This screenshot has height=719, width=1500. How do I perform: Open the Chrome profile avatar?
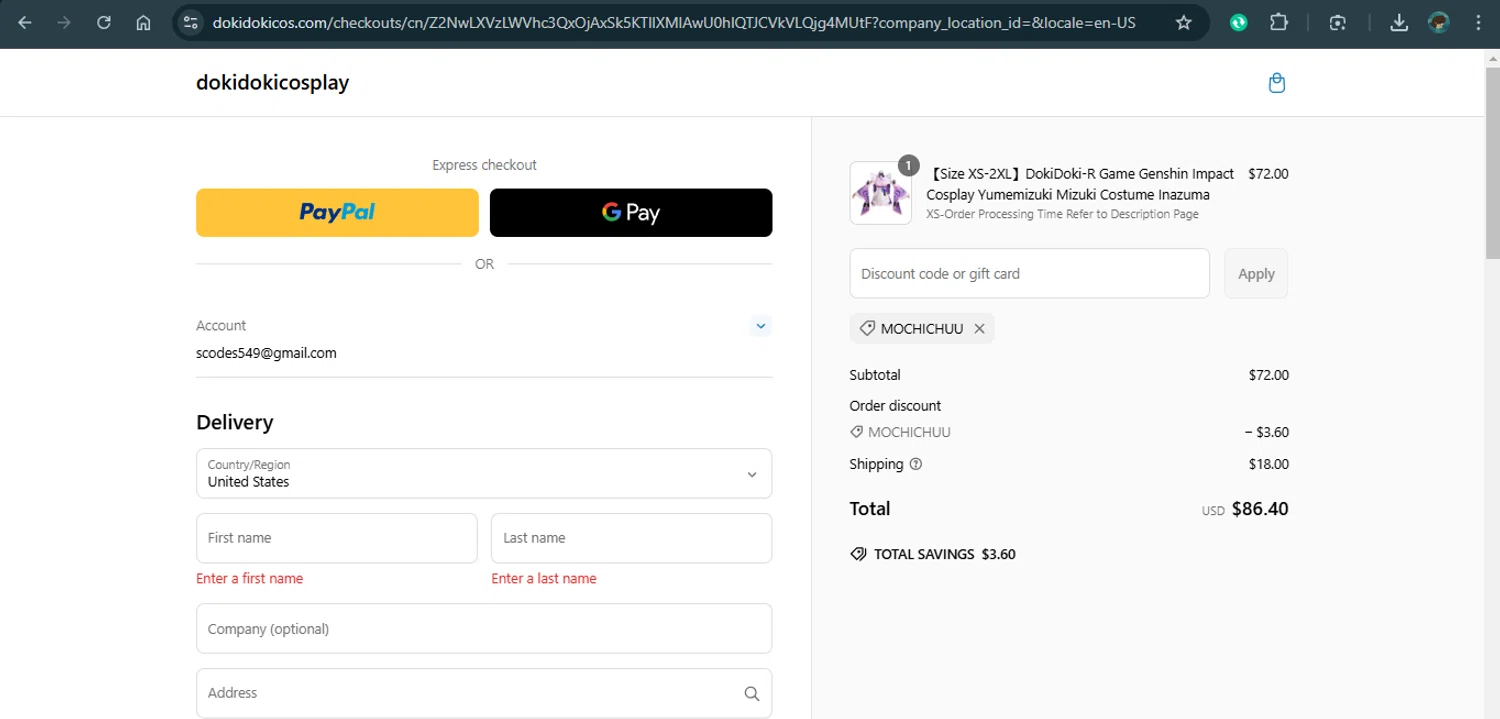1439,22
